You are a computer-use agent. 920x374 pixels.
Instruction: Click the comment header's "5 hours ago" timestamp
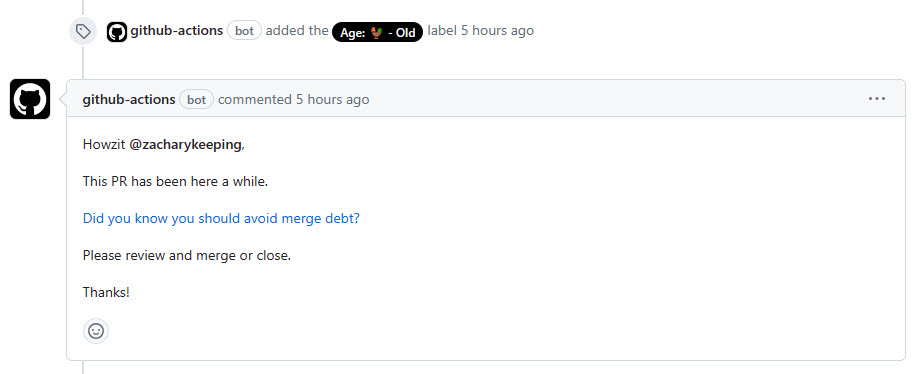[332, 100]
